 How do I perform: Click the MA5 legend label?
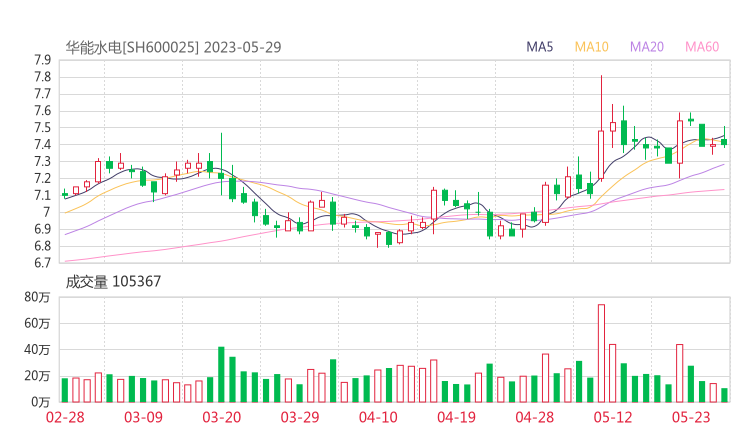point(539,47)
